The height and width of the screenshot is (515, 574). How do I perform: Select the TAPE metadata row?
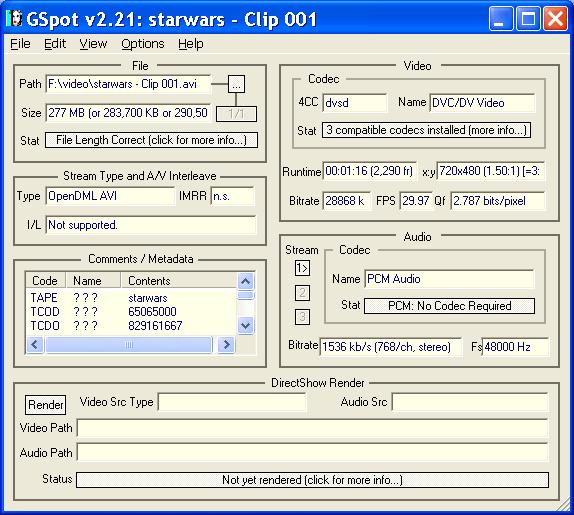(131, 298)
